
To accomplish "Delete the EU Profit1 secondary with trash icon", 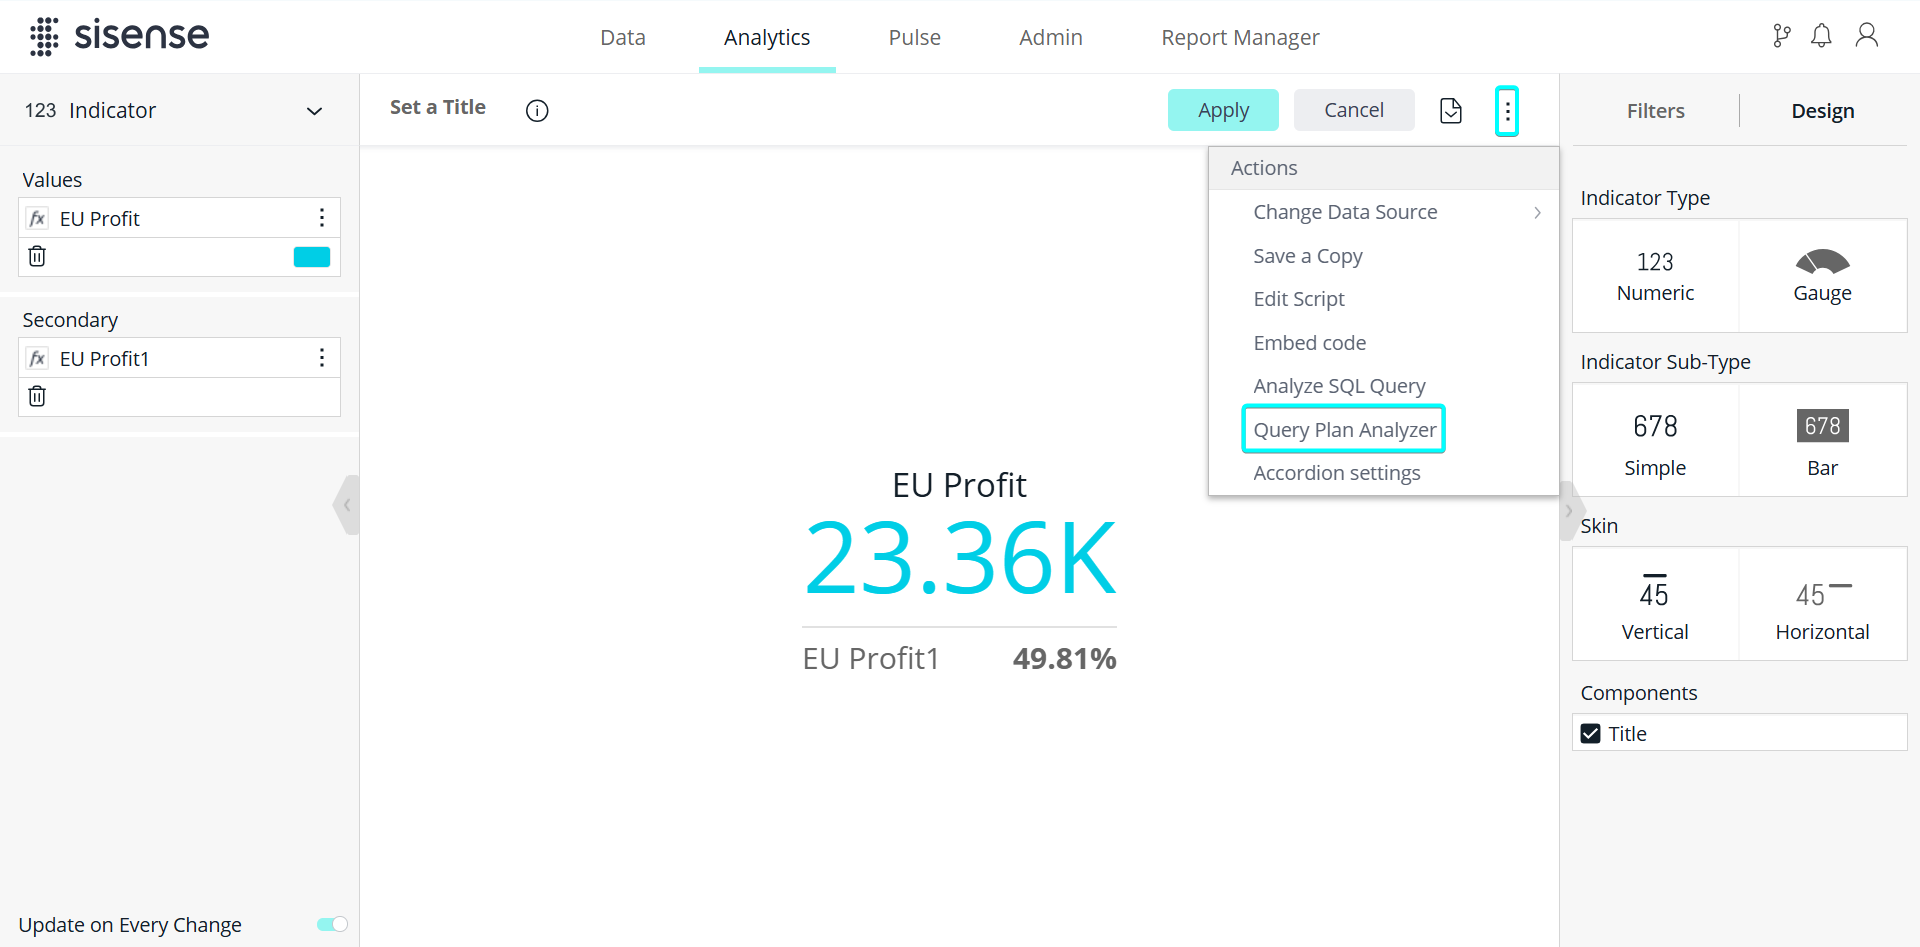I will click(x=37, y=397).
